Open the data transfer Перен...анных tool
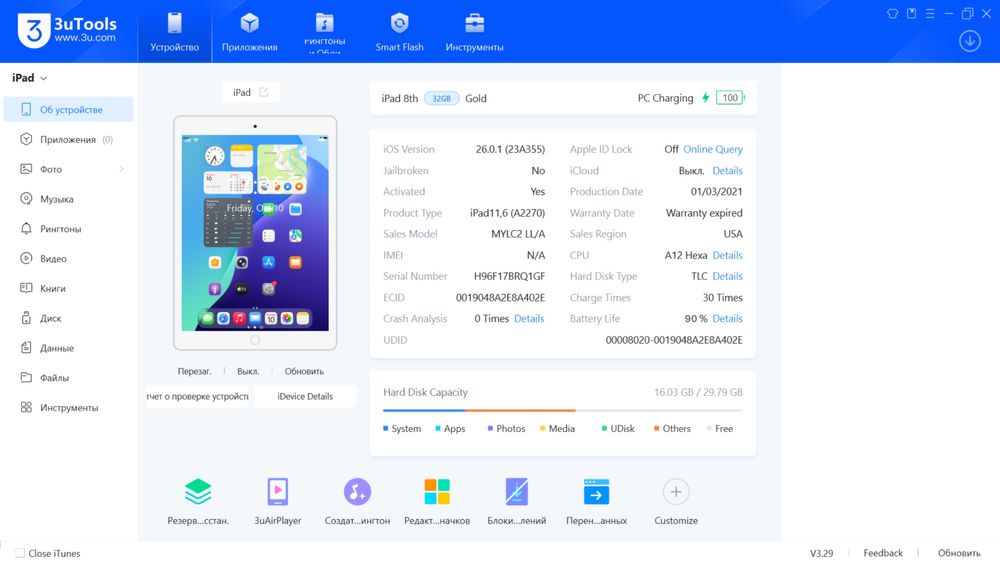Screen dimensions: 1000x565 (x=596, y=492)
